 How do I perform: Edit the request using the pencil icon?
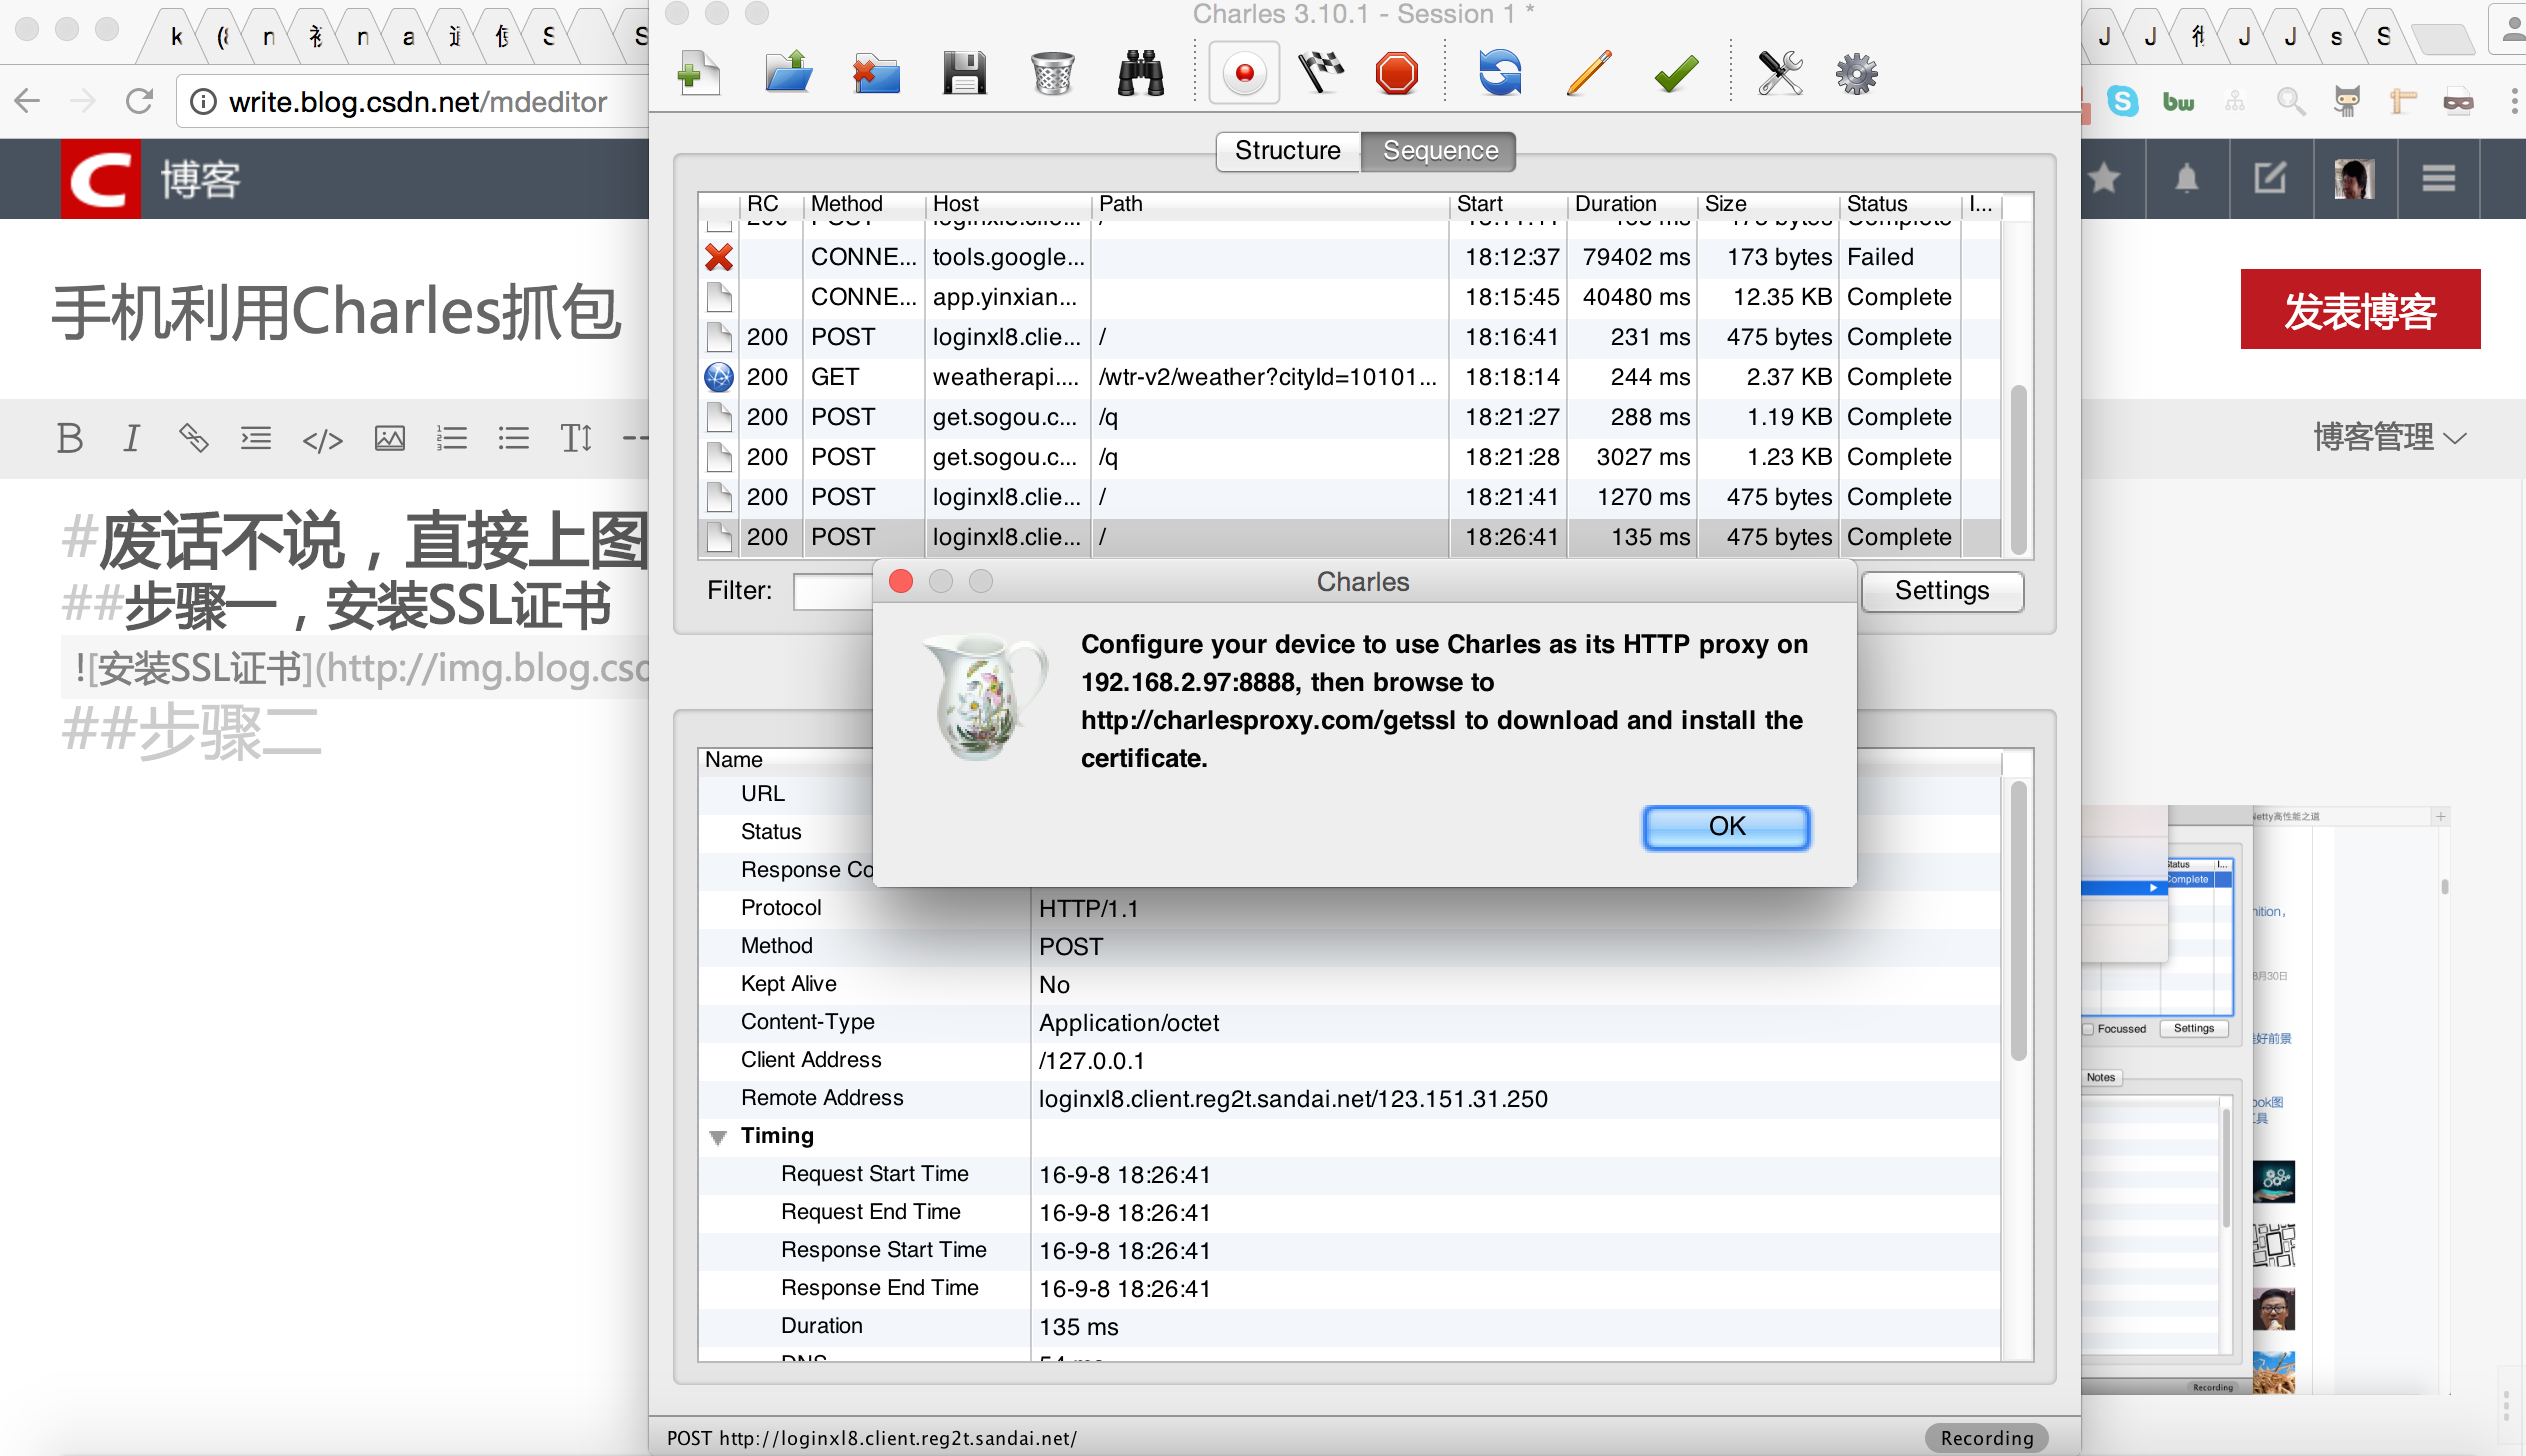coord(1588,74)
